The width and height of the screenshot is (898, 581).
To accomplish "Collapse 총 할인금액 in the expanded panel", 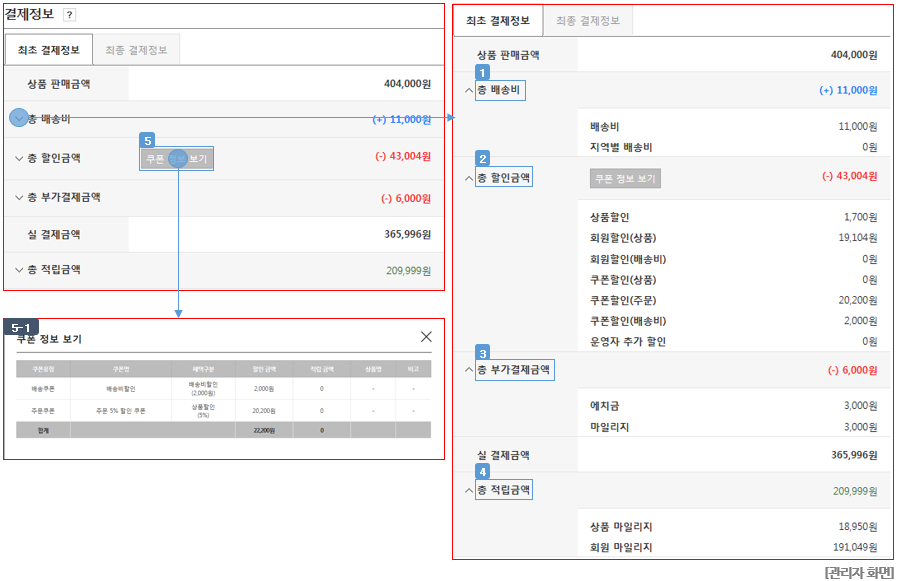I will 468,178.
